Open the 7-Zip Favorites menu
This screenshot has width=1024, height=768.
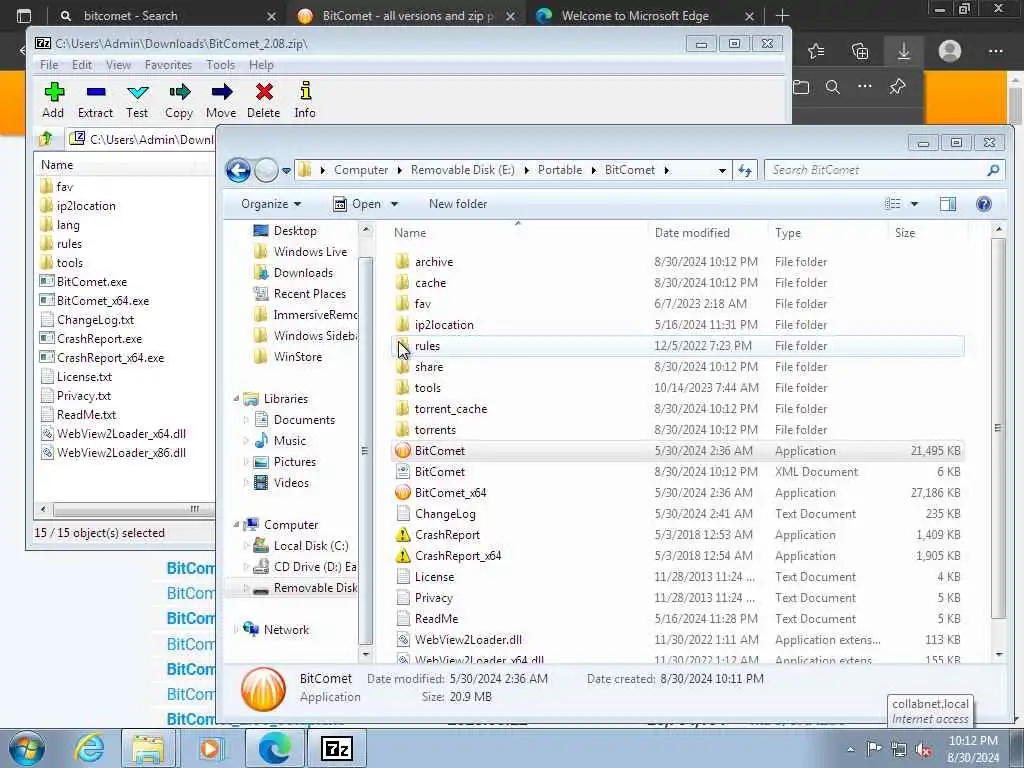click(168, 65)
